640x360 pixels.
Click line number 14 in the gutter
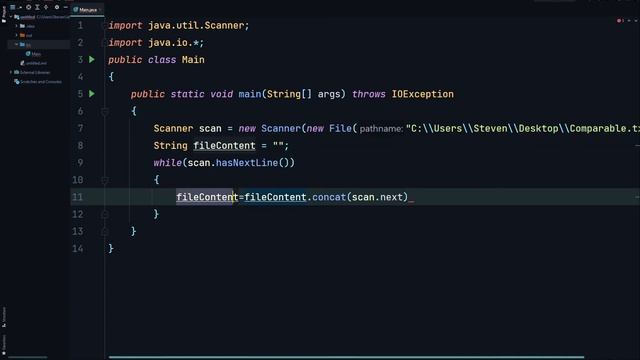pyautogui.click(x=78, y=248)
